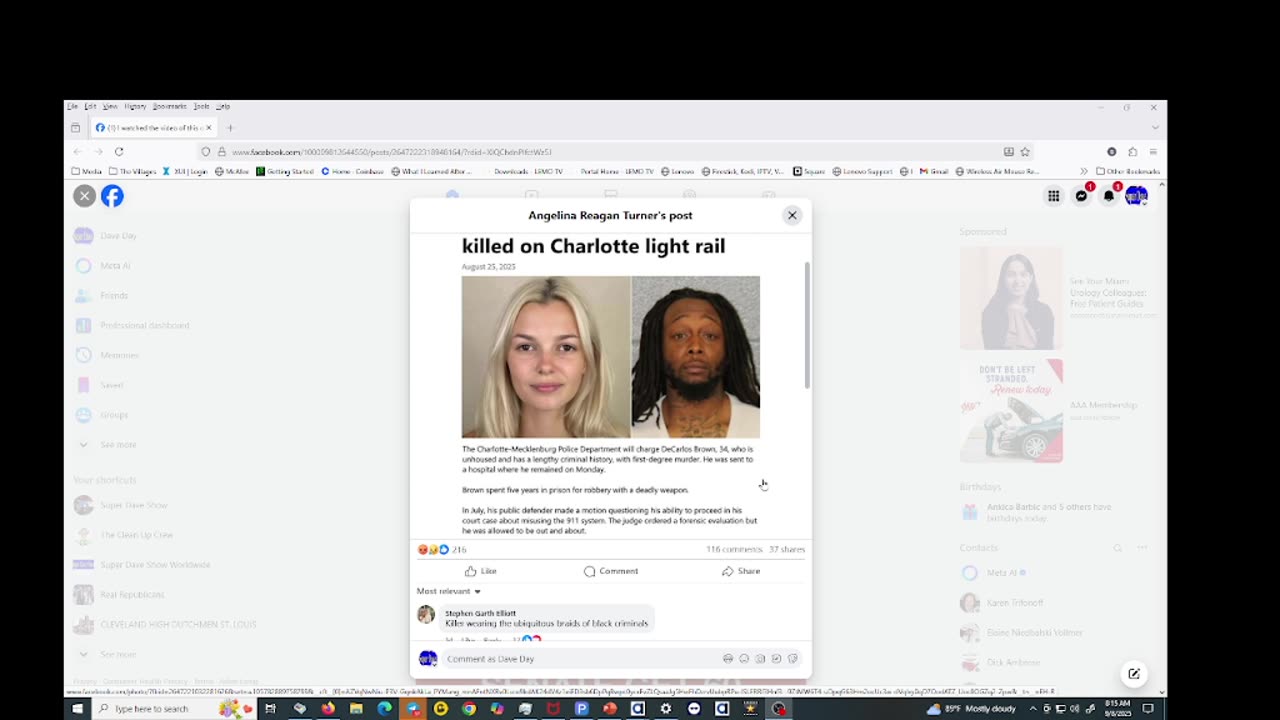Open the View menu

(110, 106)
